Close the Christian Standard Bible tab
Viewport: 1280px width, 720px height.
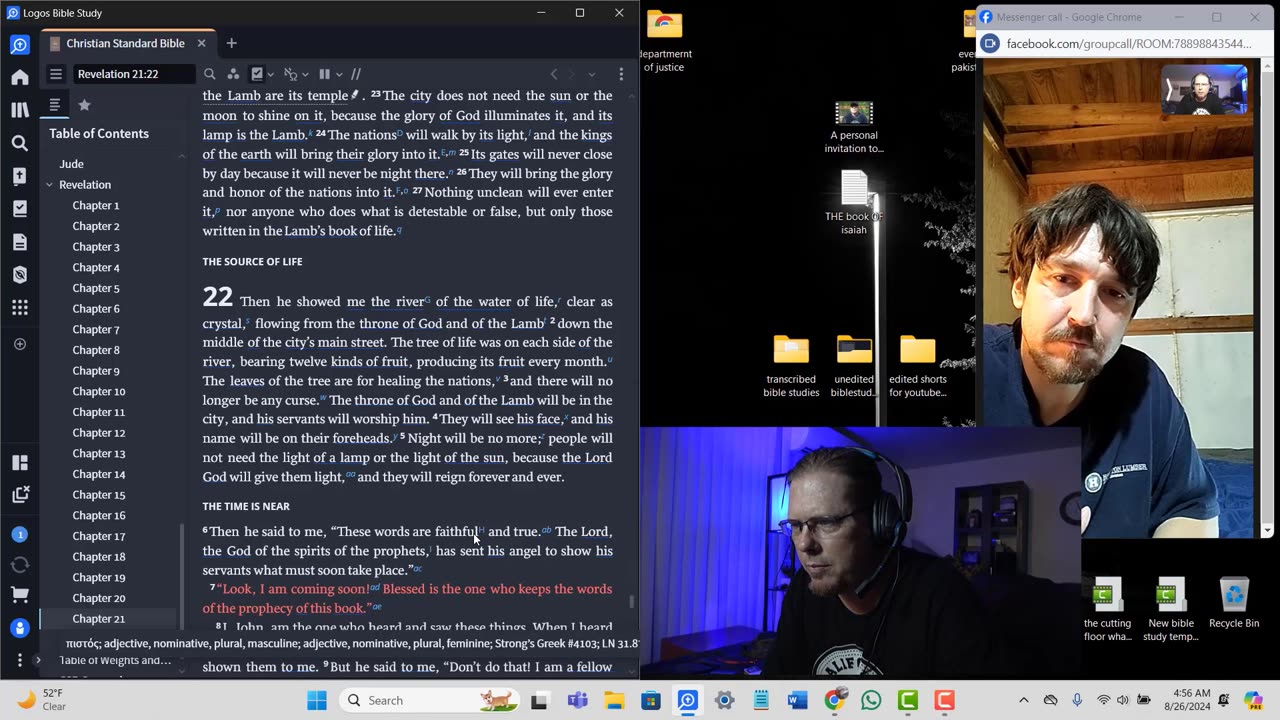coord(201,43)
